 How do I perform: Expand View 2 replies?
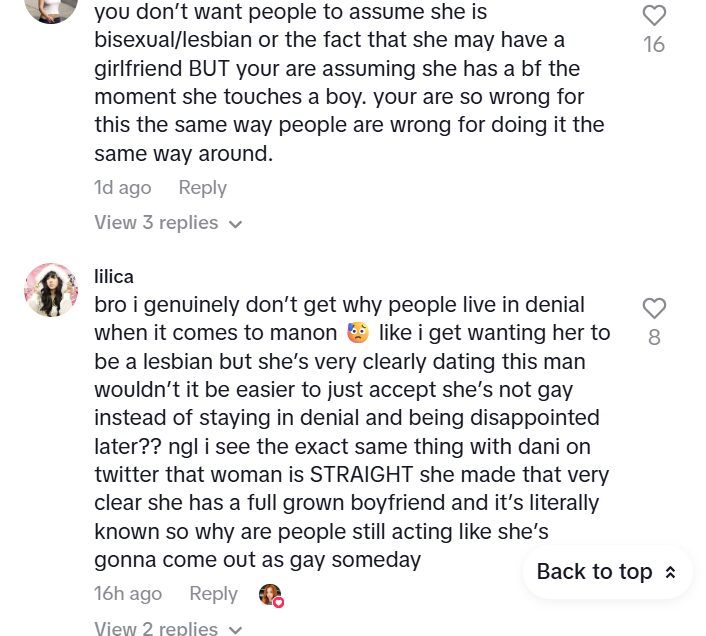point(156,628)
